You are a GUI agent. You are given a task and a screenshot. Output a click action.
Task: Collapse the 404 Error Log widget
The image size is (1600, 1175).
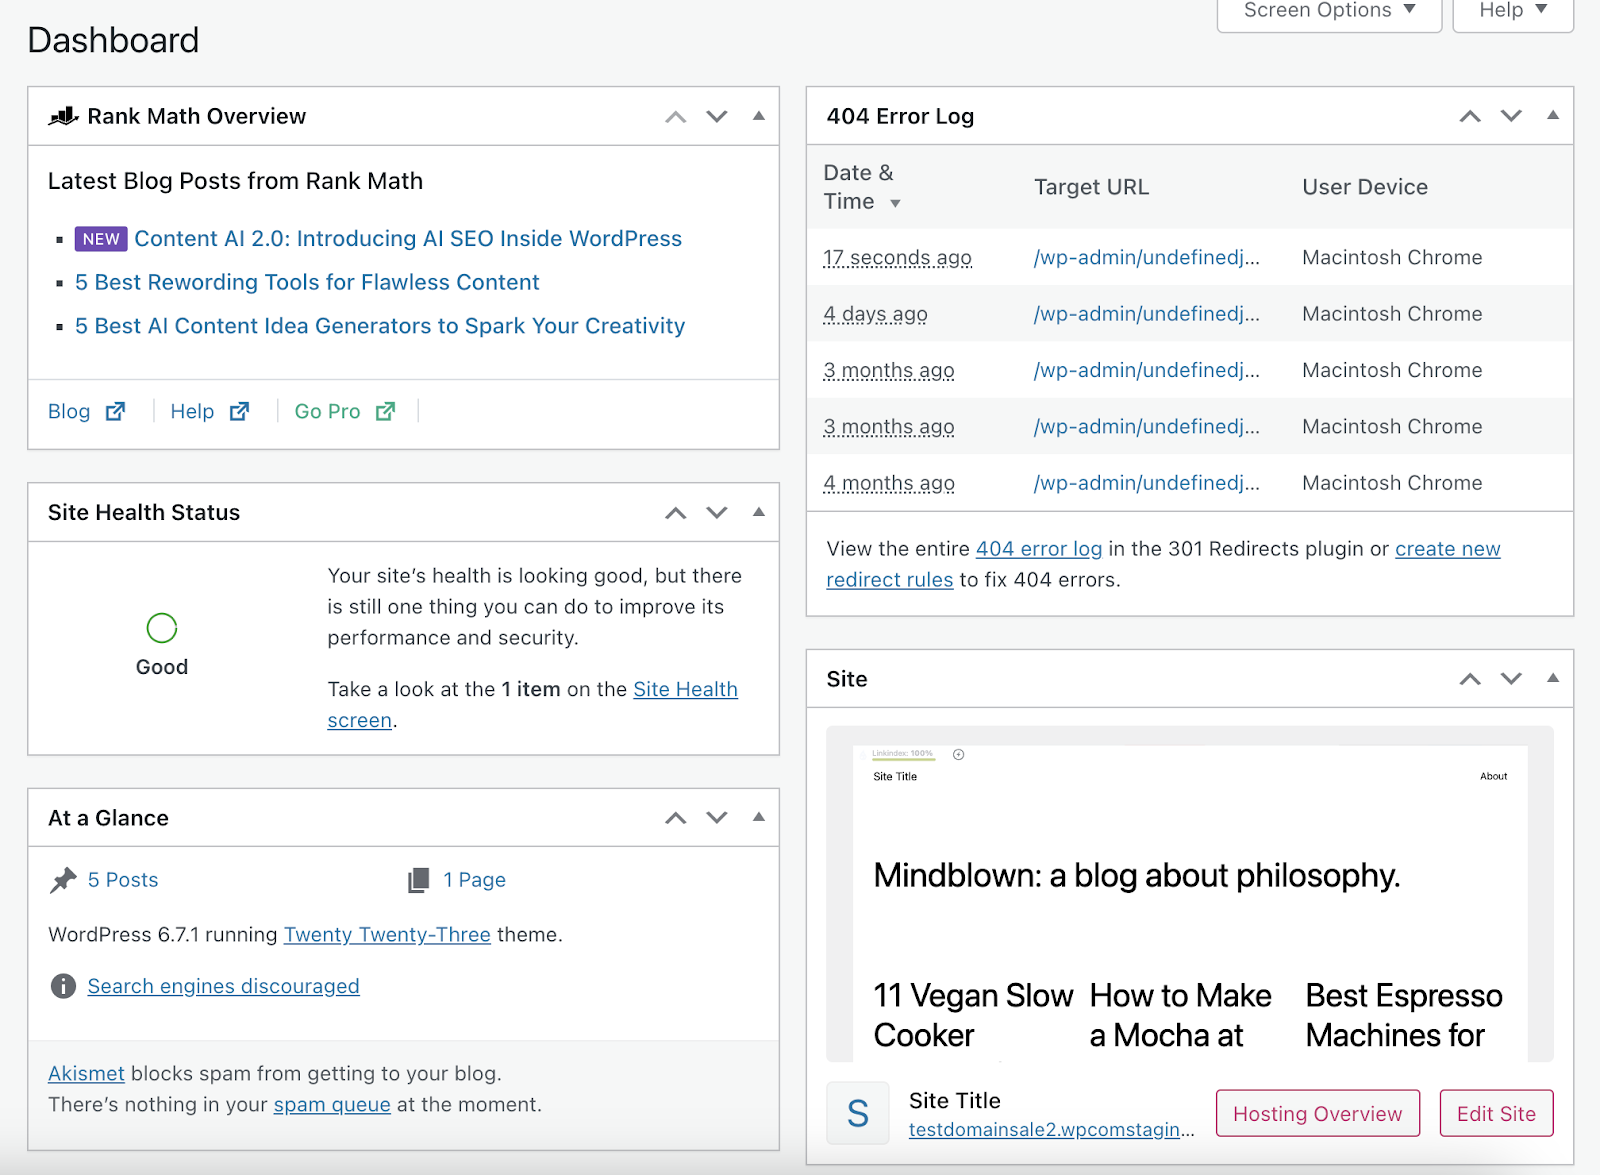pyautogui.click(x=1552, y=116)
